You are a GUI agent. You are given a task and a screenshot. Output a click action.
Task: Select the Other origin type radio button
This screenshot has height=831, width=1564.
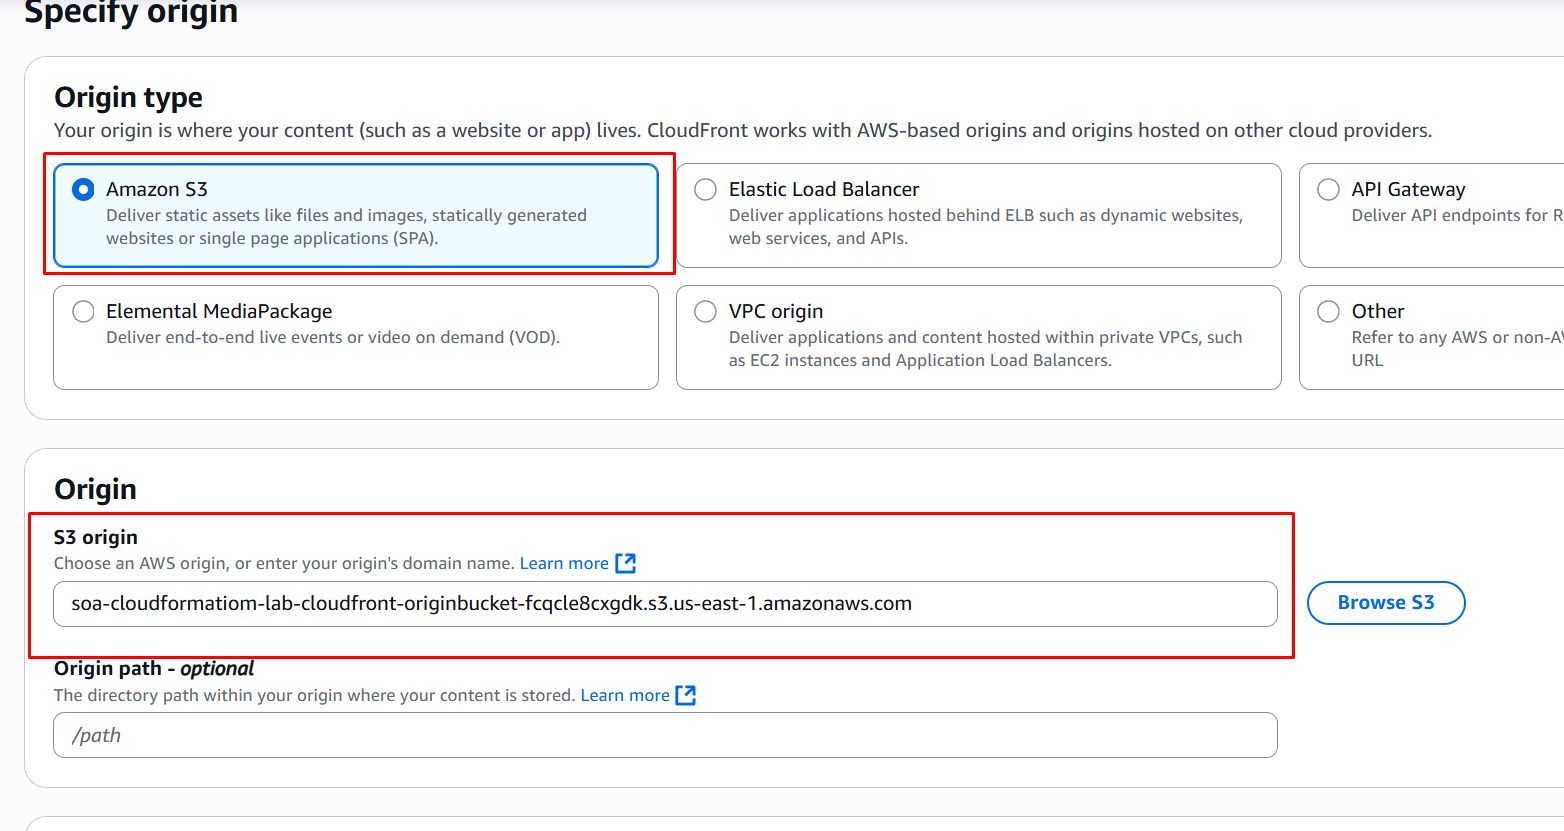[x=1328, y=311]
